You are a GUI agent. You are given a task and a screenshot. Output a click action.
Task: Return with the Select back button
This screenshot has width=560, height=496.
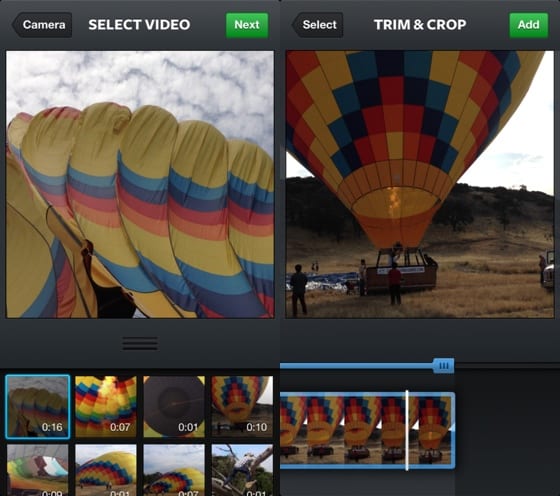pos(318,25)
